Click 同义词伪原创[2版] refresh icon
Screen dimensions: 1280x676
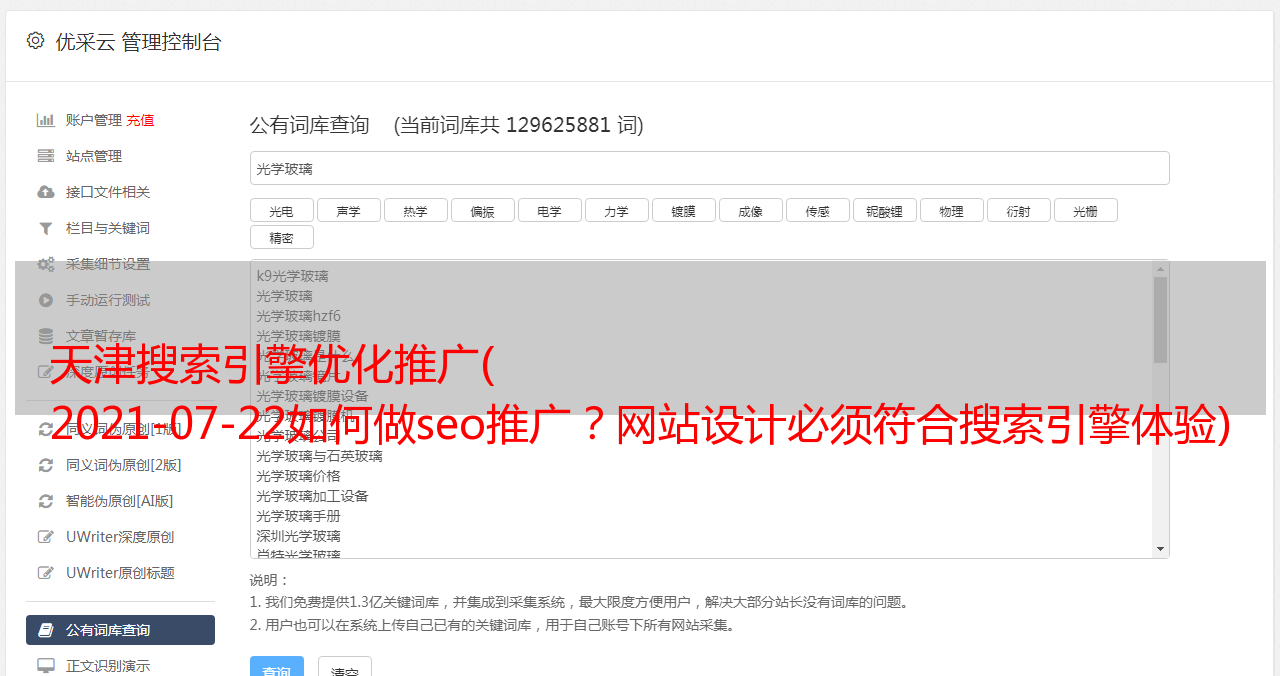coord(46,465)
